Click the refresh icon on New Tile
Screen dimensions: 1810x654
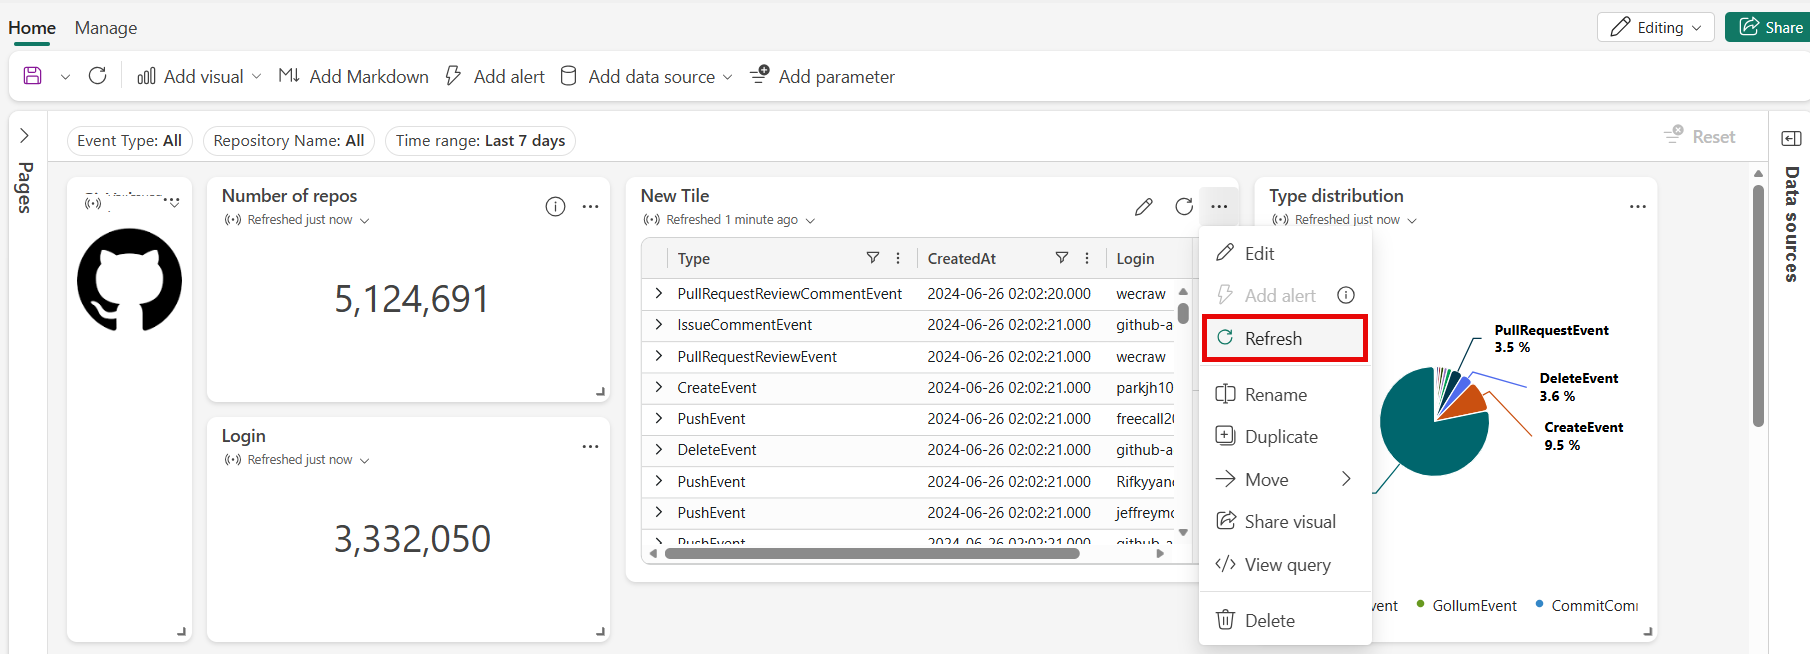[x=1184, y=206]
